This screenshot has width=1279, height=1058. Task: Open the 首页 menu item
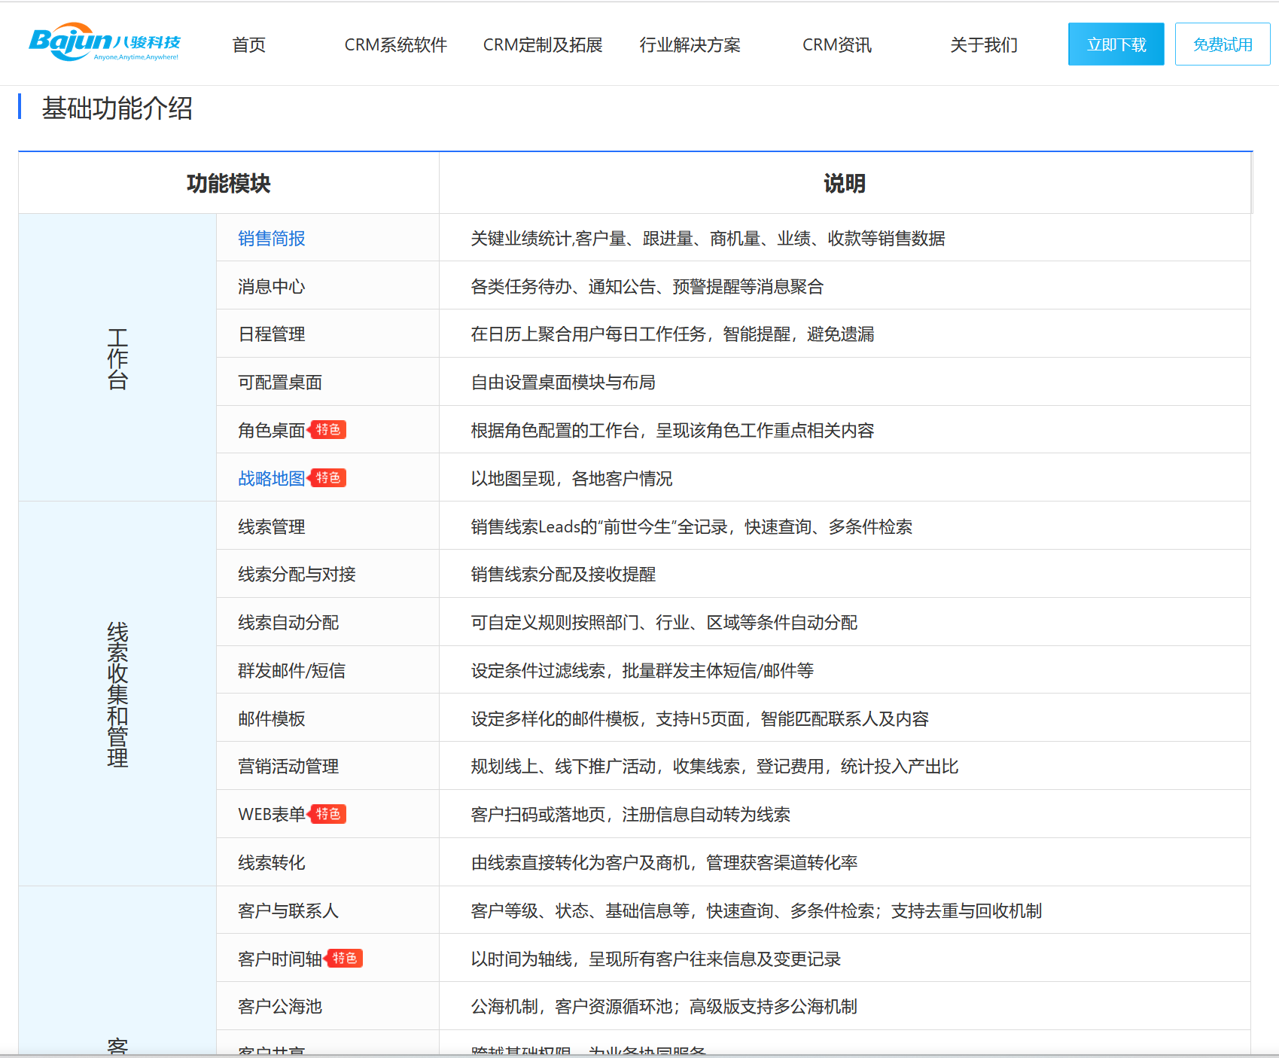(249, 45)
